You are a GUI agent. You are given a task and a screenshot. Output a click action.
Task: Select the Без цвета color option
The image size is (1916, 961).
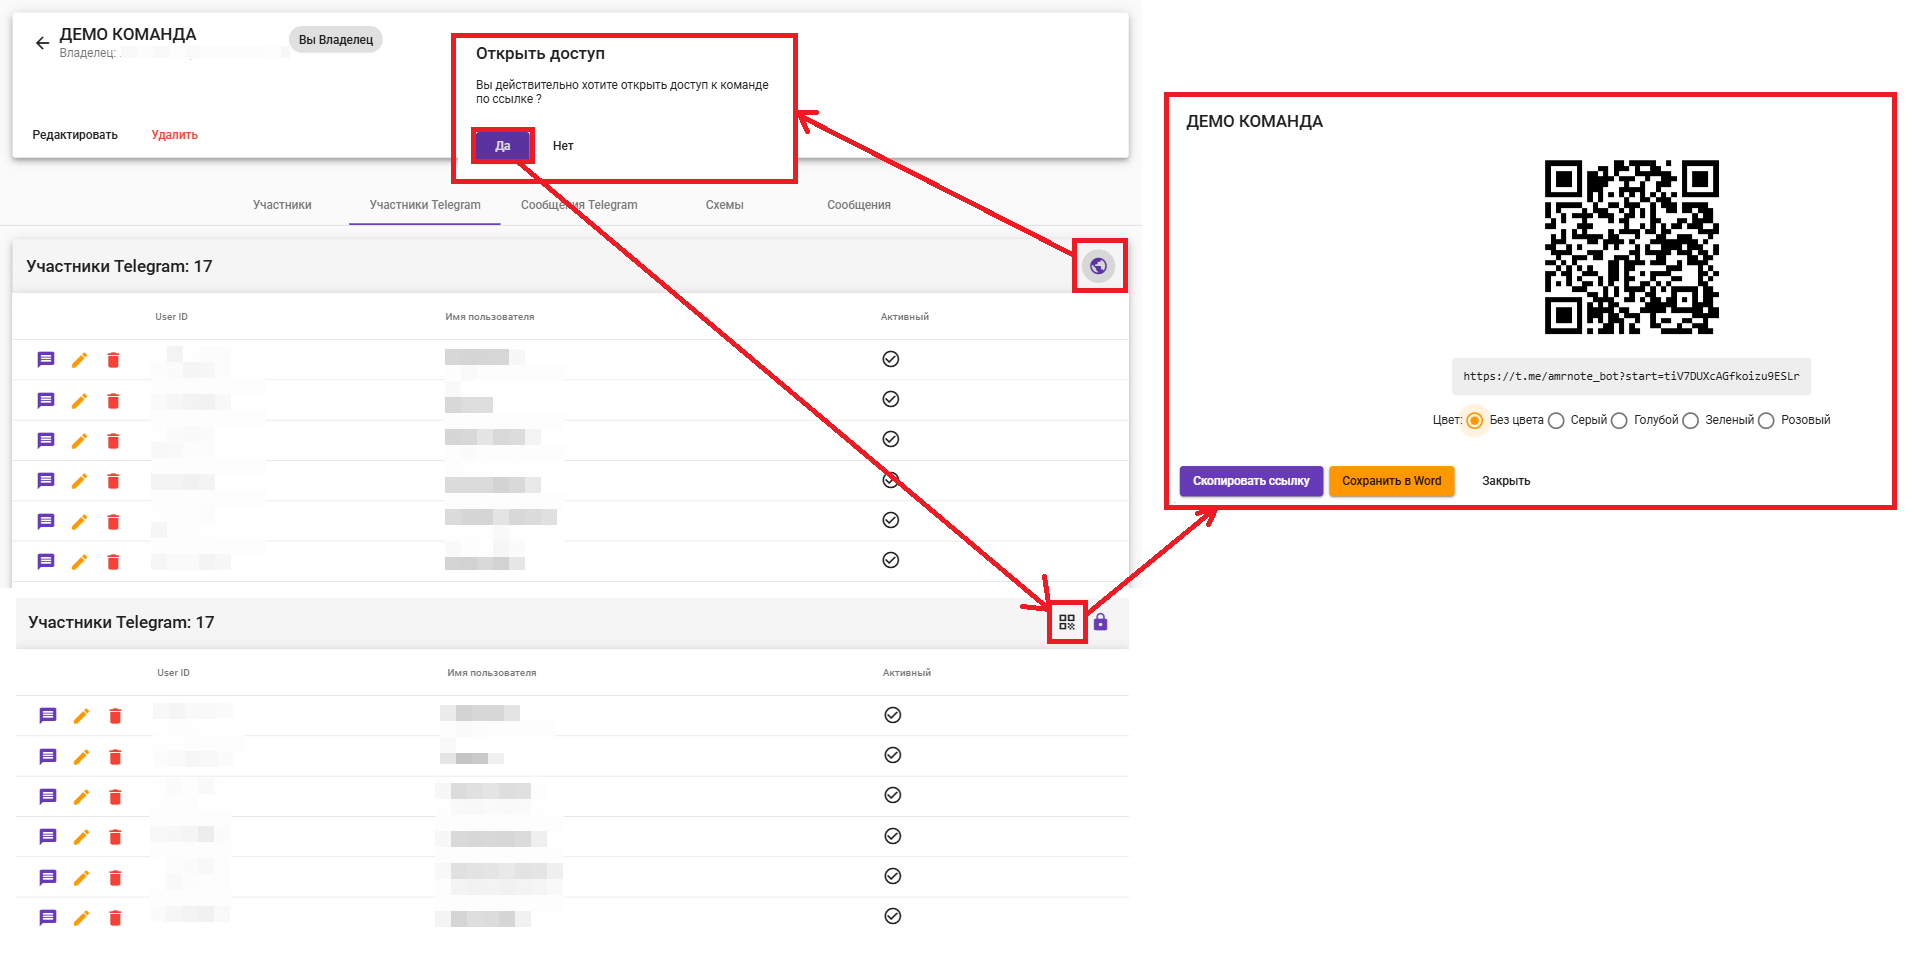click(x=1474, y=421)
